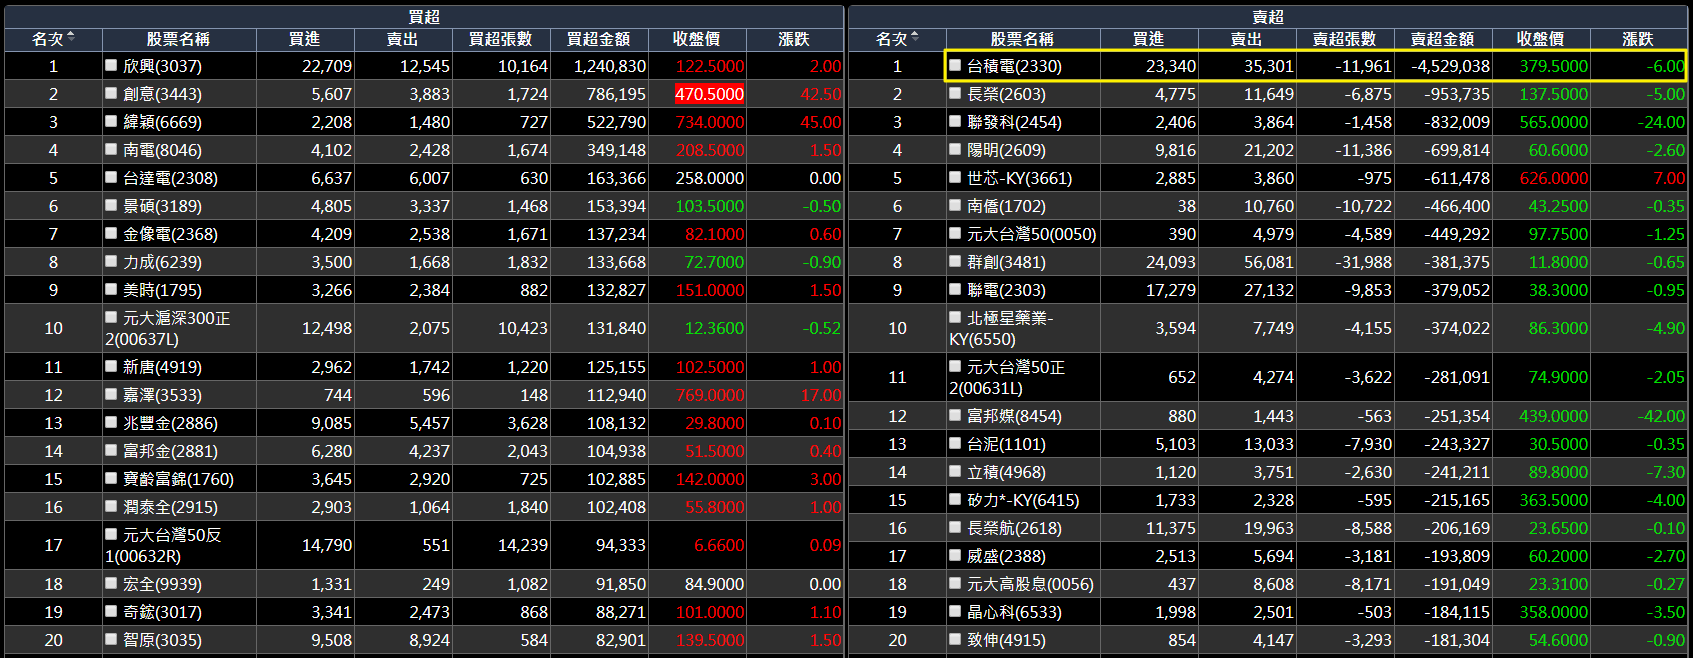Open the 元大台灣50(0050) stock name
The width and height of the screenshot is (1693, 658).
1031,234
